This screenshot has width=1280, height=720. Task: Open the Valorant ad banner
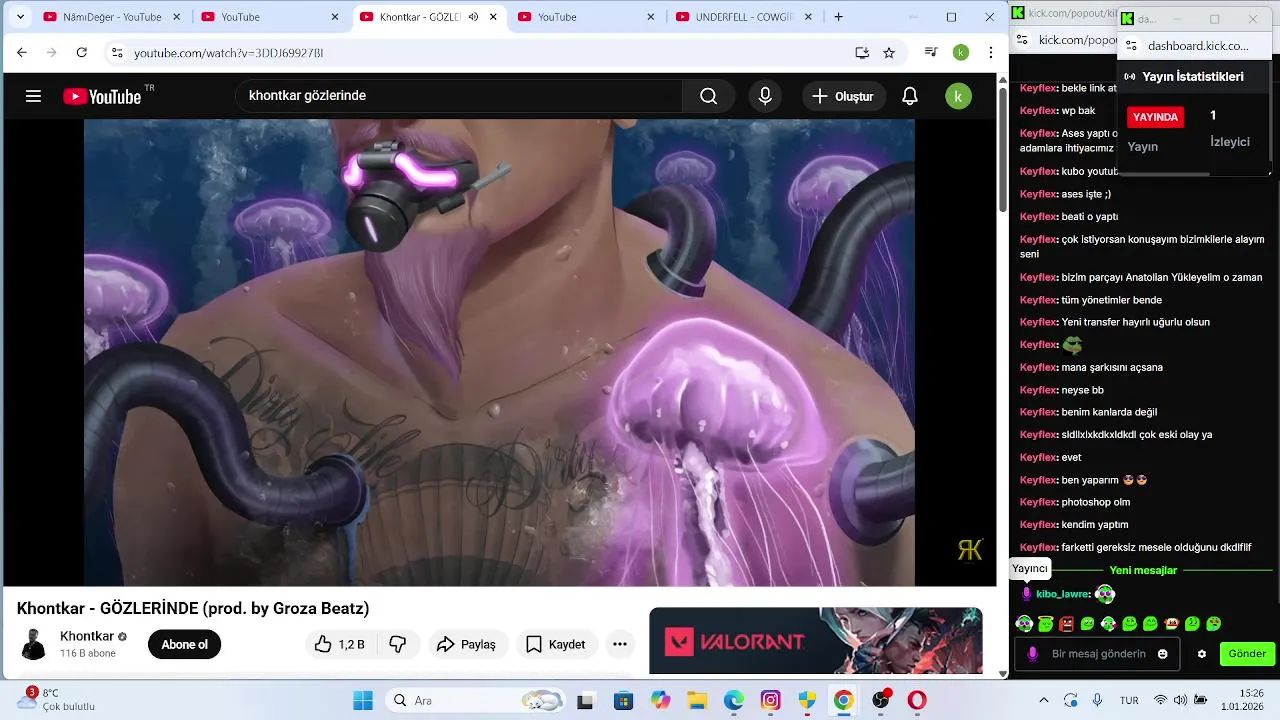coord(816,641)
